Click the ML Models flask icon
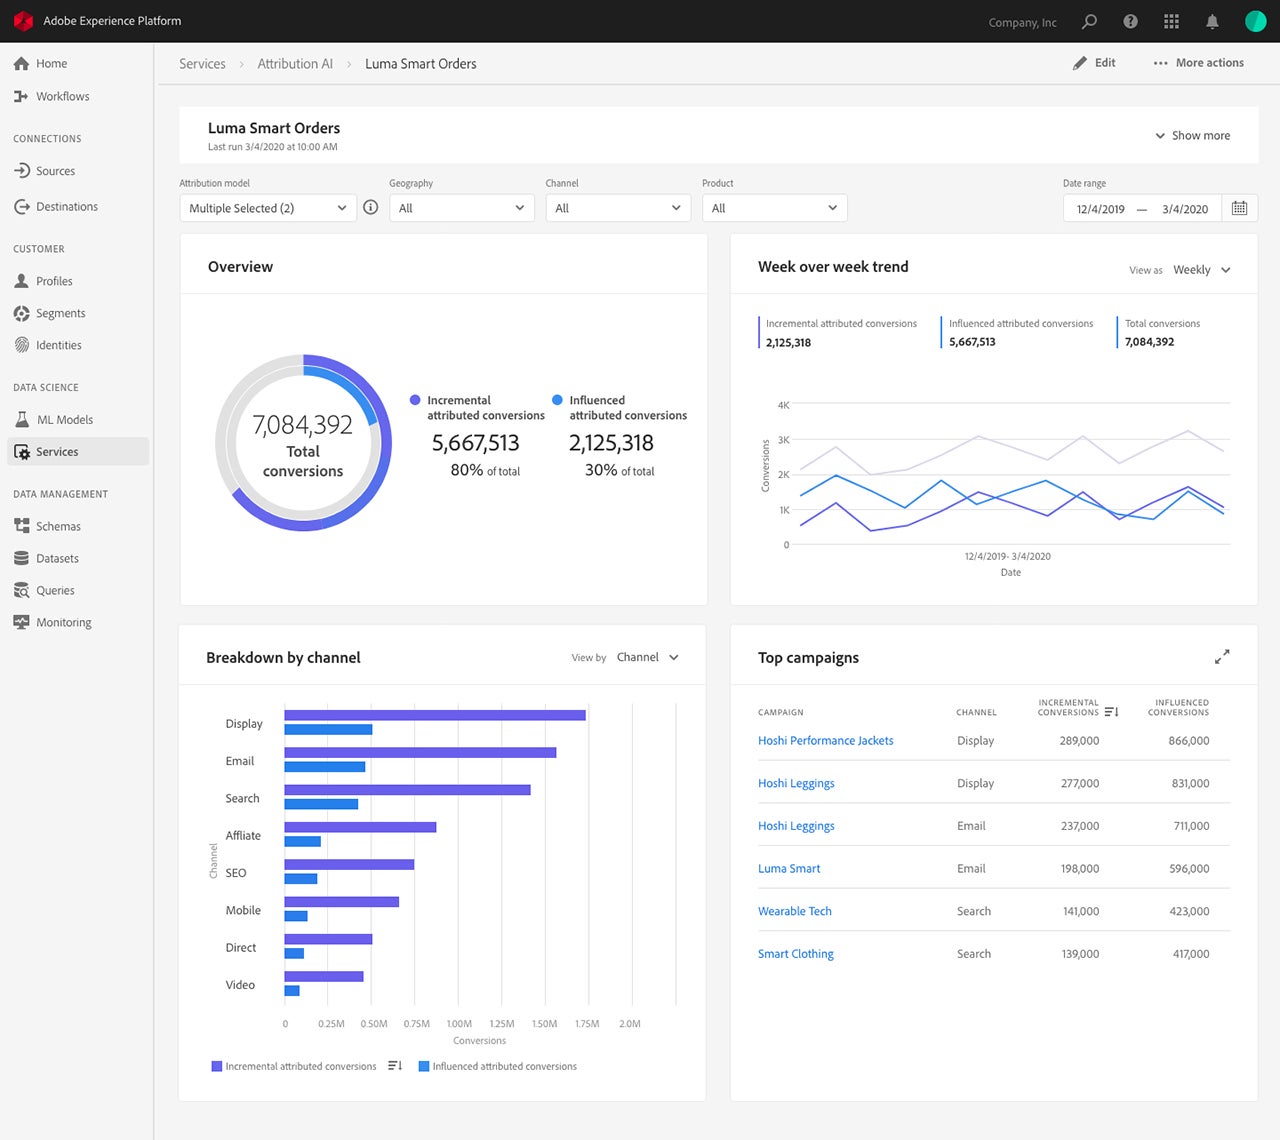This screenshot has height=1140, width=1280. tap(22, 419)
